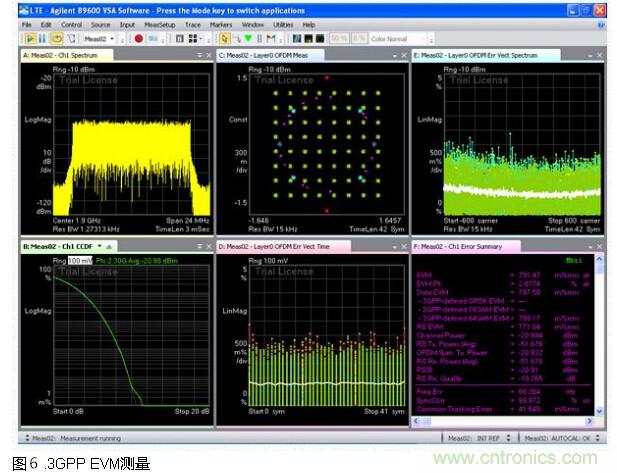The width and height of the screenshot is (617, 473).
Task: Open the MeasSetup menu
Action: click(159, 23)
